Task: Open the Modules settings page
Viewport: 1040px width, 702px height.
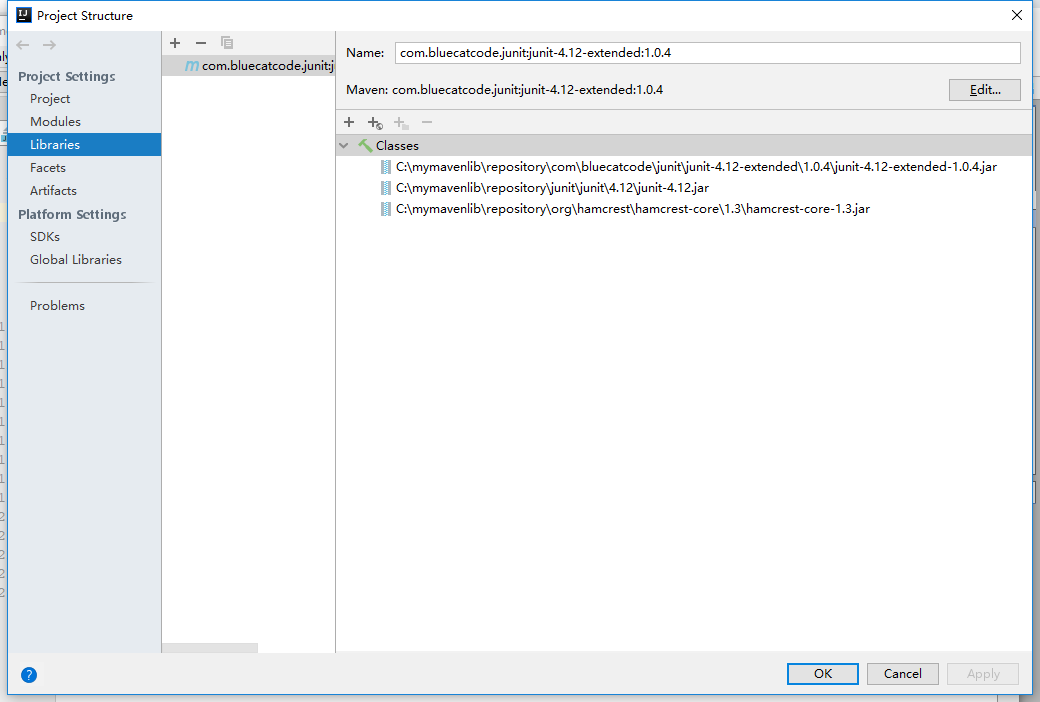Action: [x=55, y=121]
